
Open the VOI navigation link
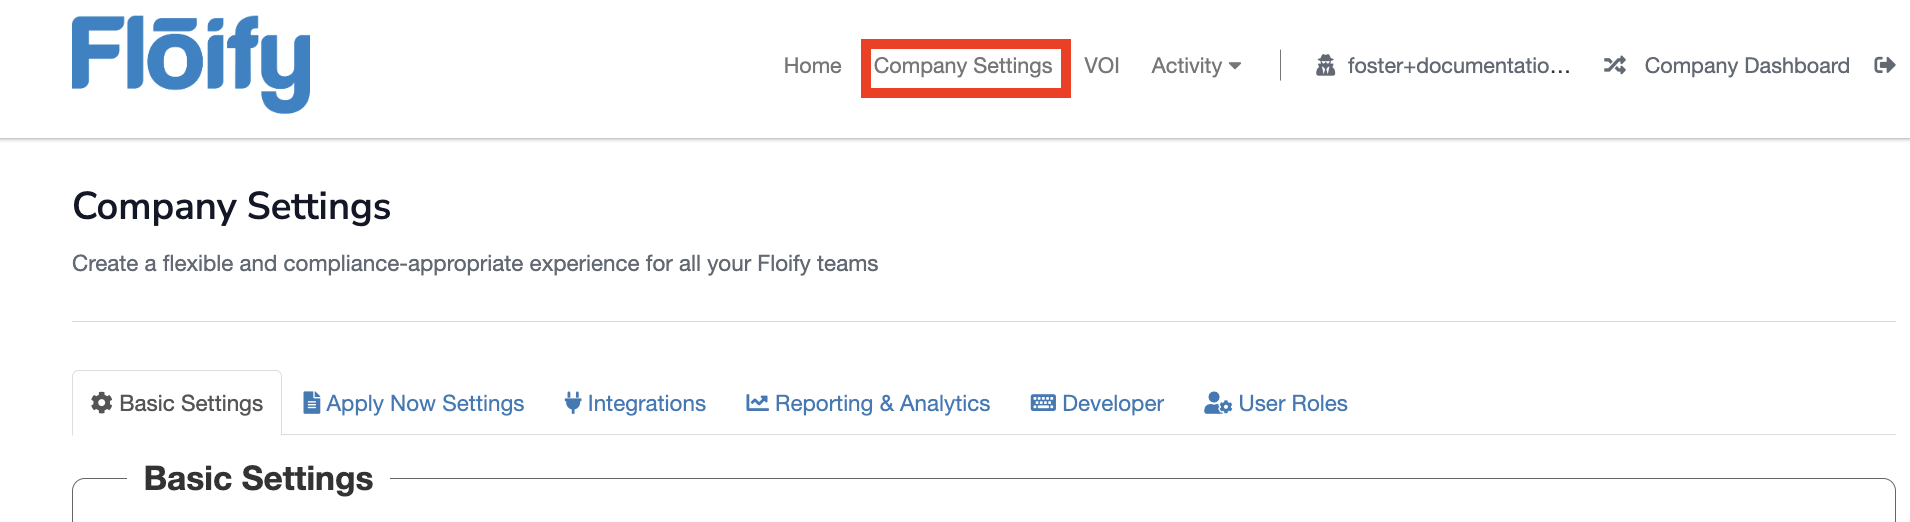click(x=1102, y=66)
